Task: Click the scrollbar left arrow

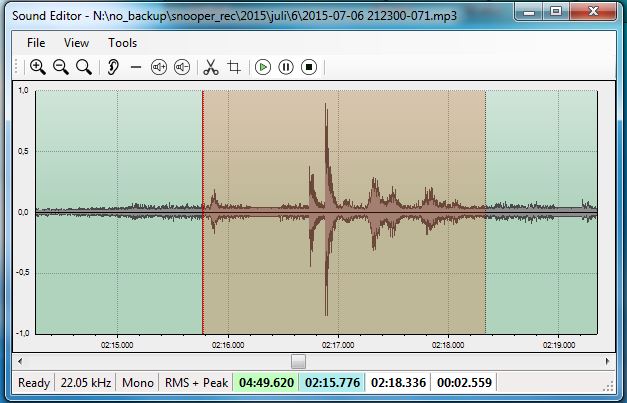Action: pos(20,361)
